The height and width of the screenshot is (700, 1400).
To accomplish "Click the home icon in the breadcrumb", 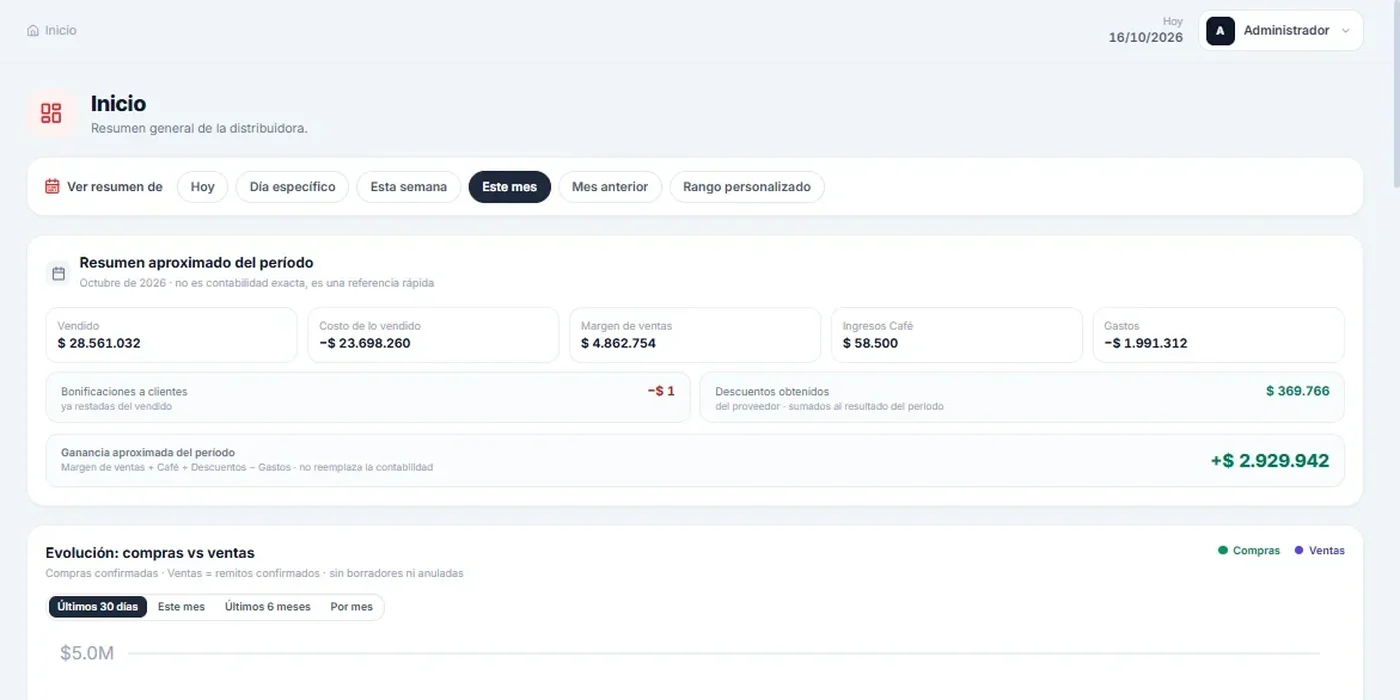I will coord(33,31).
